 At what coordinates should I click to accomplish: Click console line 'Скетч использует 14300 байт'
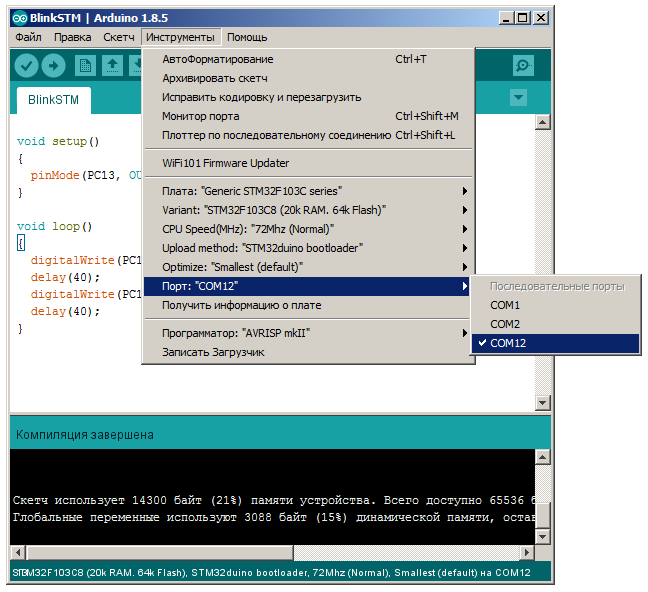107,501
